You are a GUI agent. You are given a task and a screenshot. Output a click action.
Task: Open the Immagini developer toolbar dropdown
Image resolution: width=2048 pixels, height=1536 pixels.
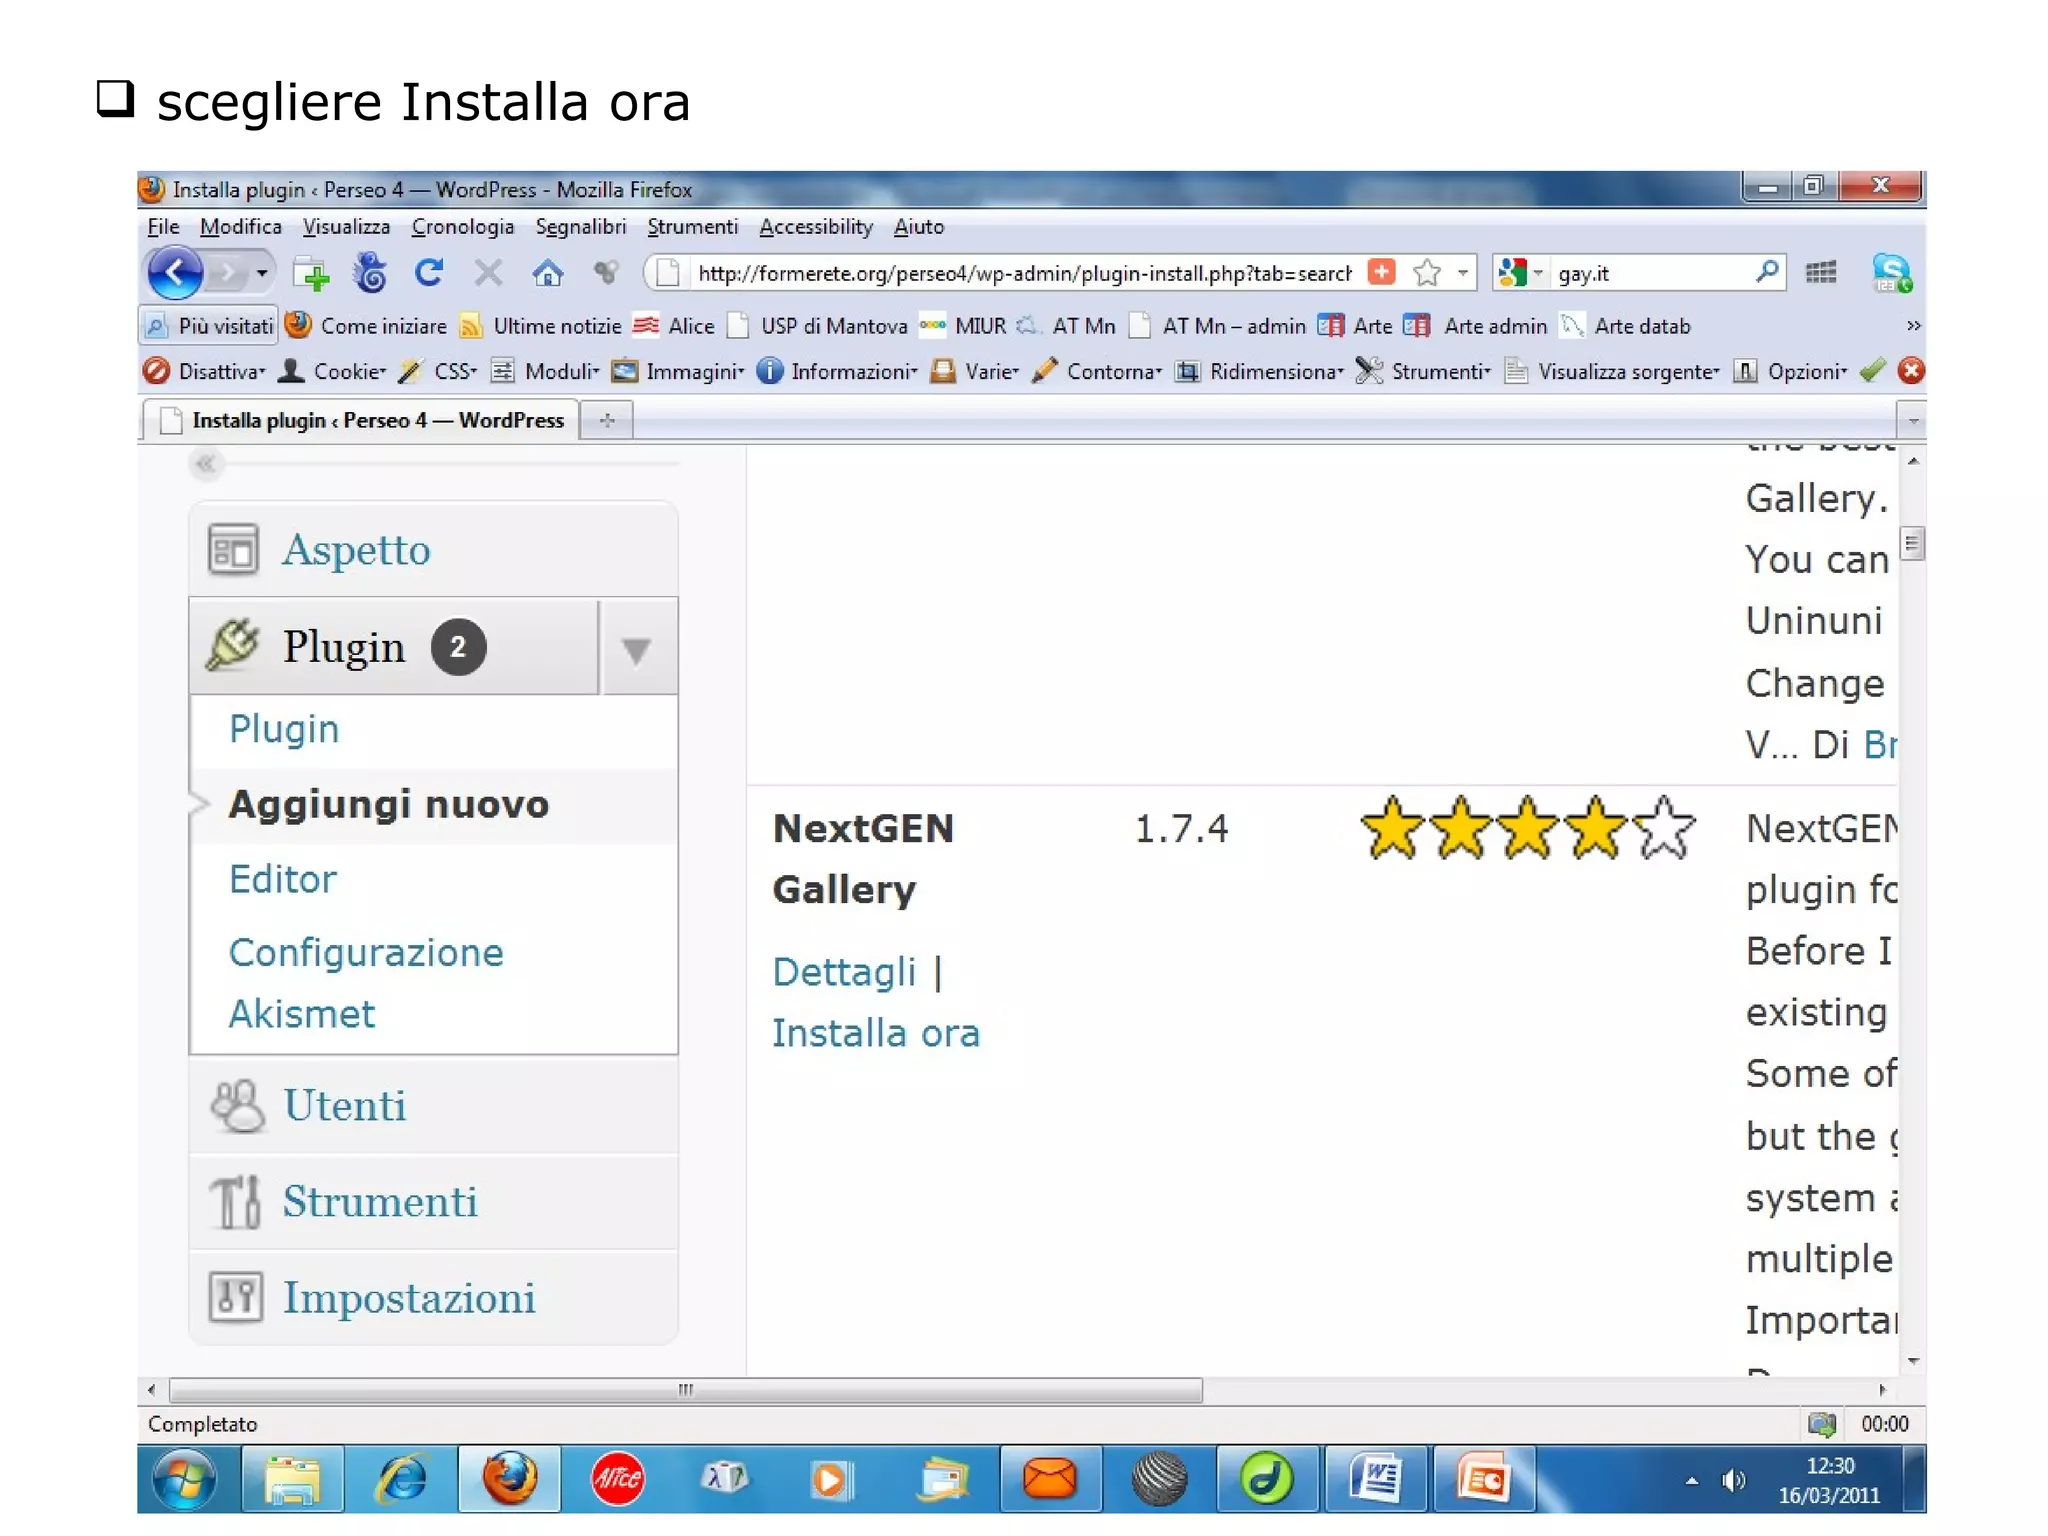(678, 372)
